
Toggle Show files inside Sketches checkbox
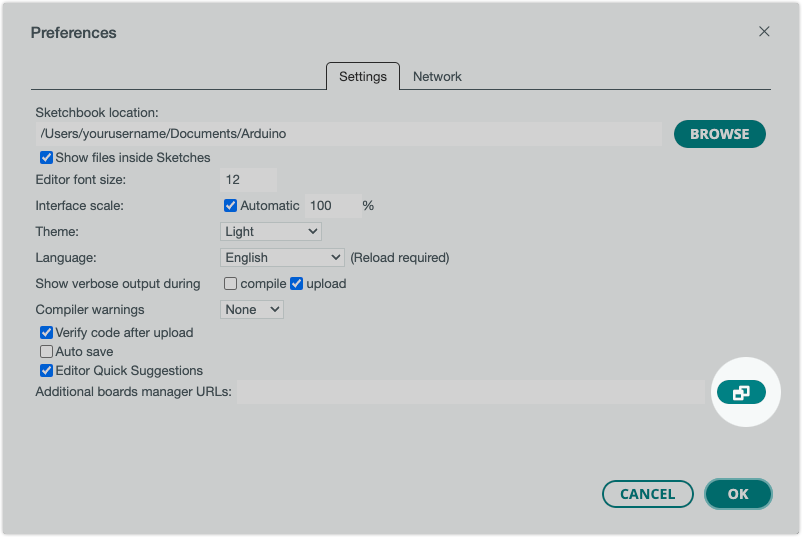(x=46, y=158)
